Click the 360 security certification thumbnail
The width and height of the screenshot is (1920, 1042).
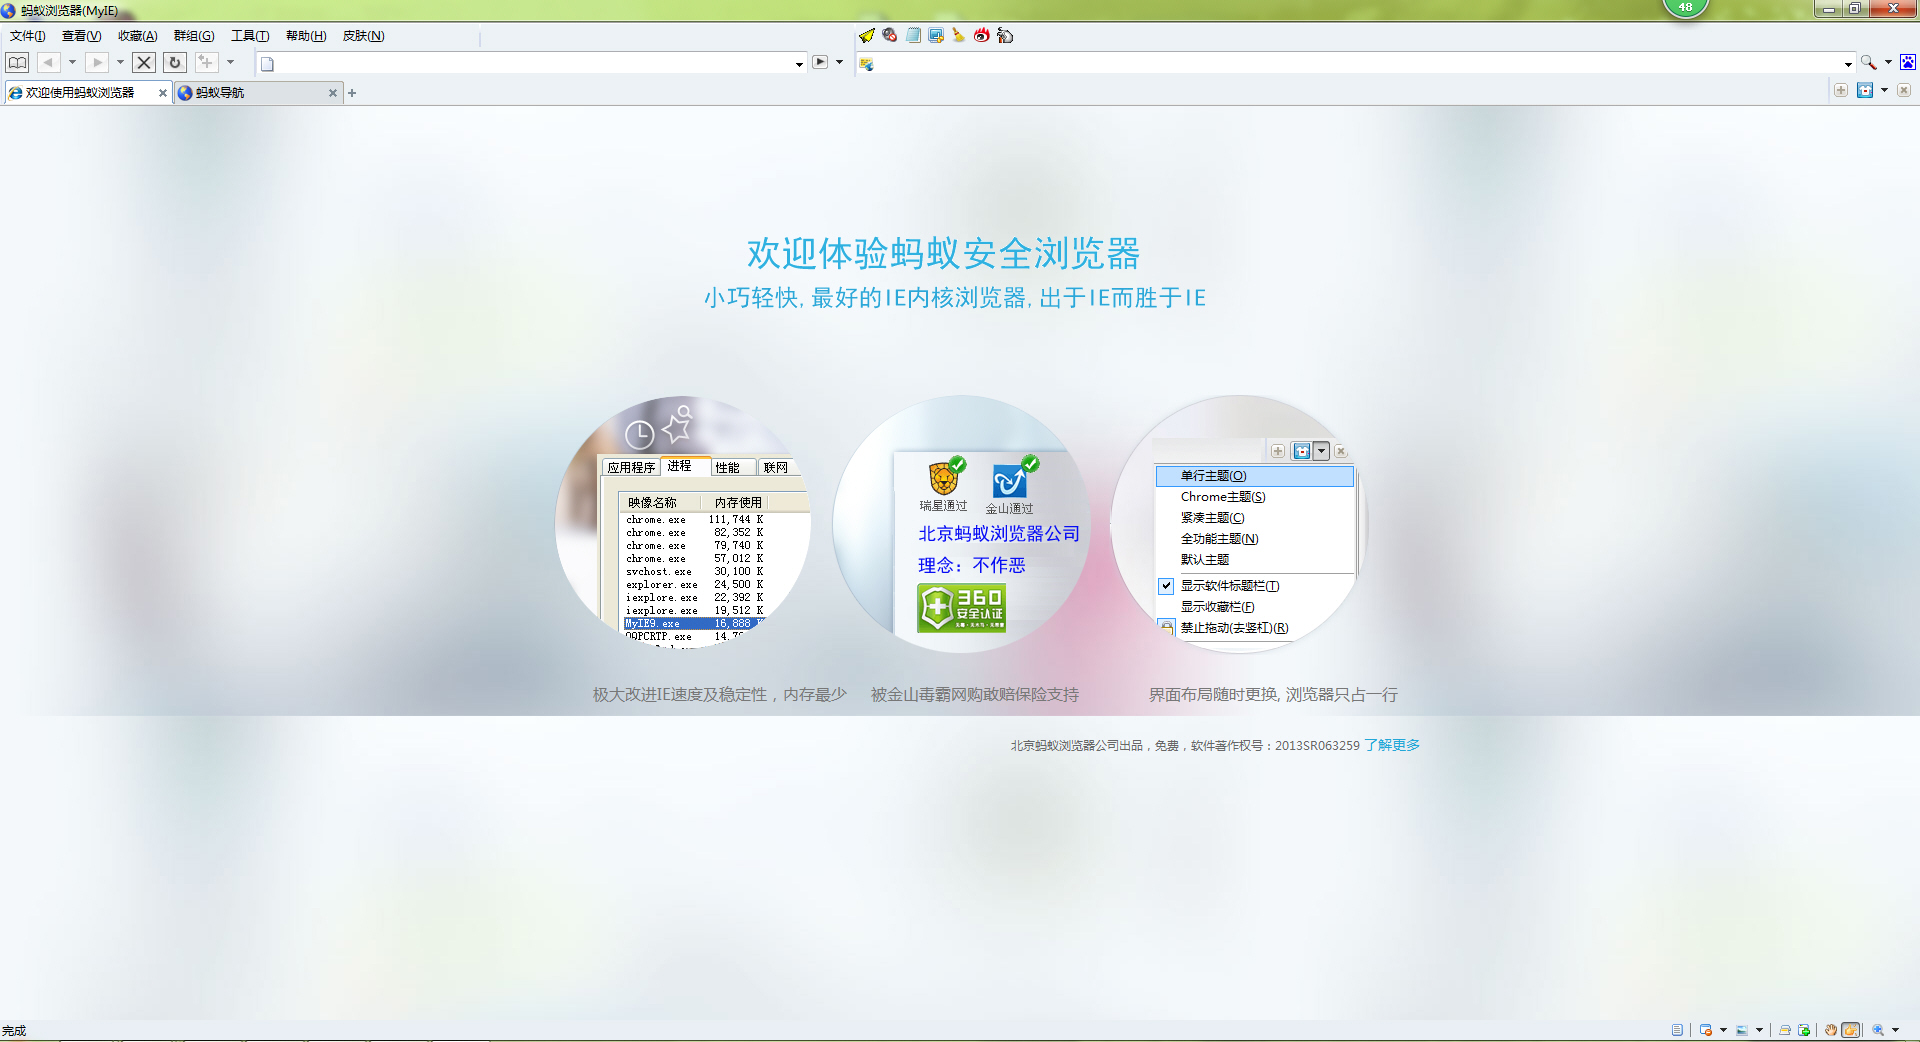(x=961, y=524)
